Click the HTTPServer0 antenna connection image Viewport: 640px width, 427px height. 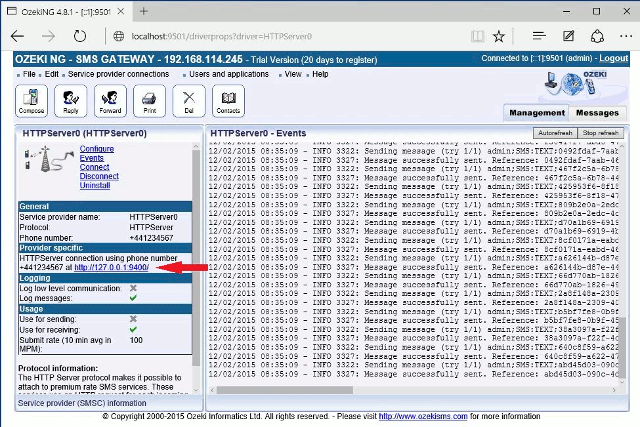[x=48, y=159]
